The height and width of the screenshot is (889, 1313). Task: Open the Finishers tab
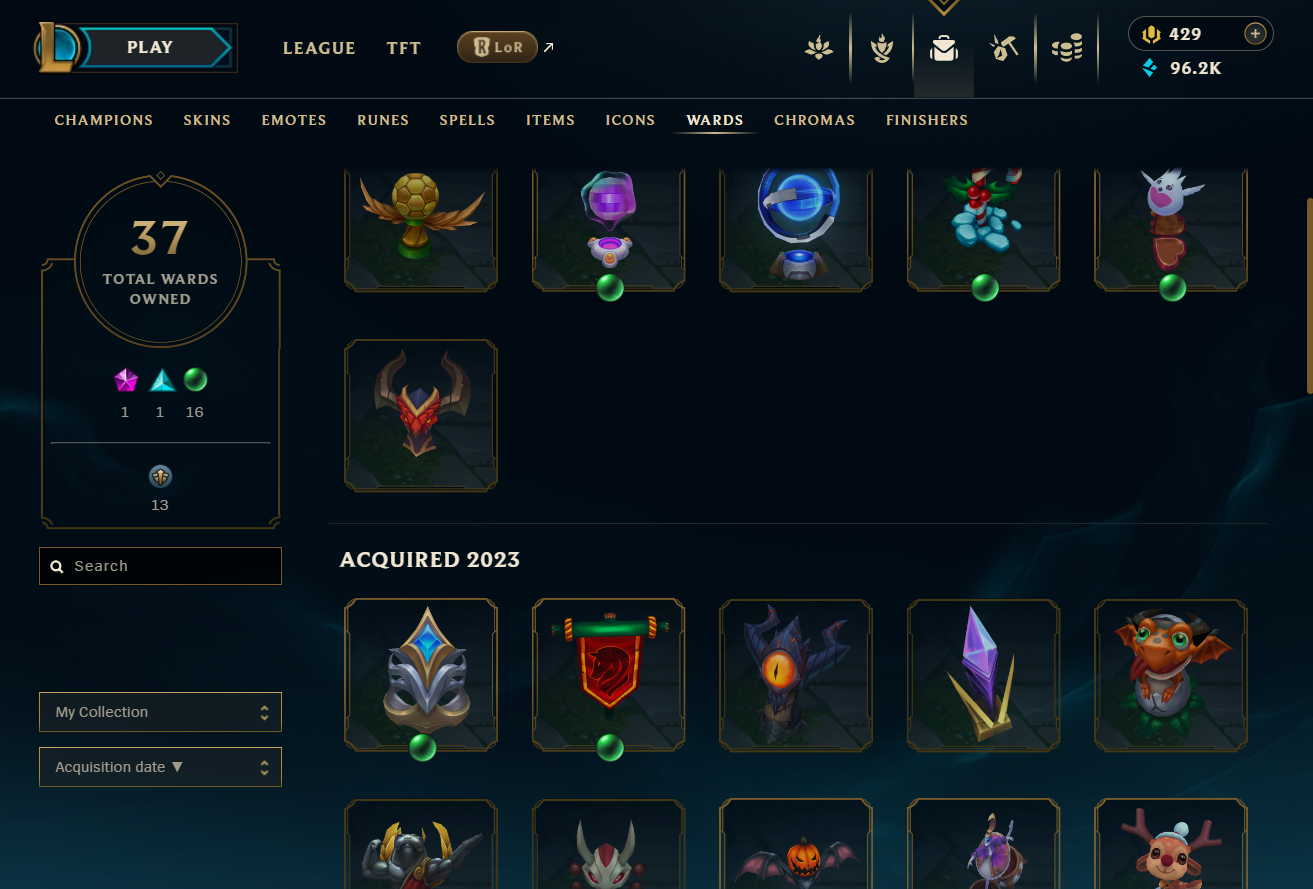tap(927, 120)
